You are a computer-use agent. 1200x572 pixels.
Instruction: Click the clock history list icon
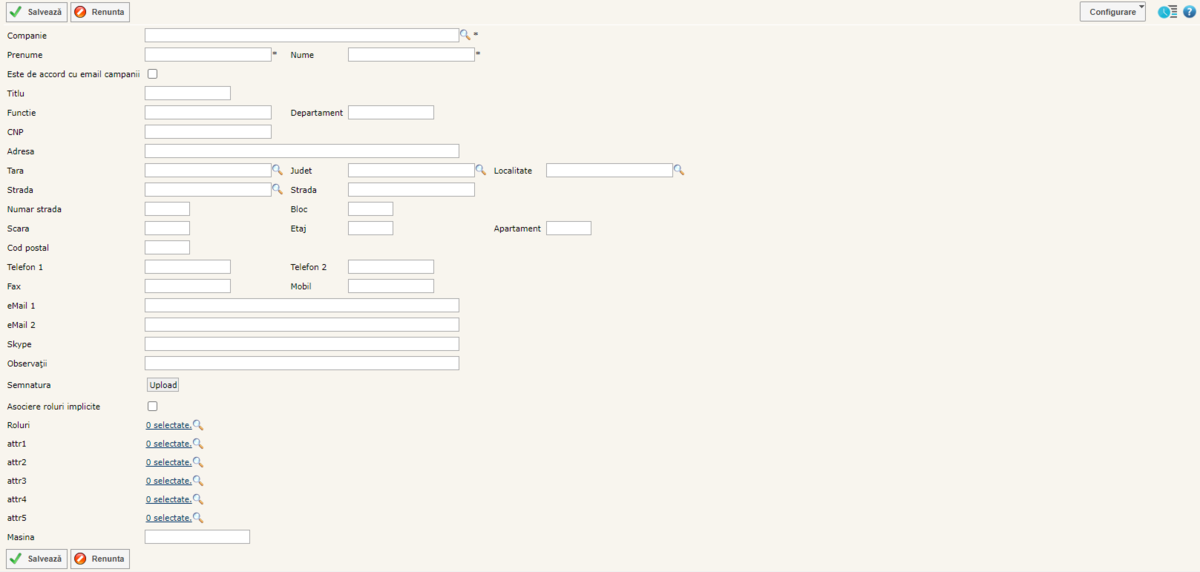(x=1167, y=12)
